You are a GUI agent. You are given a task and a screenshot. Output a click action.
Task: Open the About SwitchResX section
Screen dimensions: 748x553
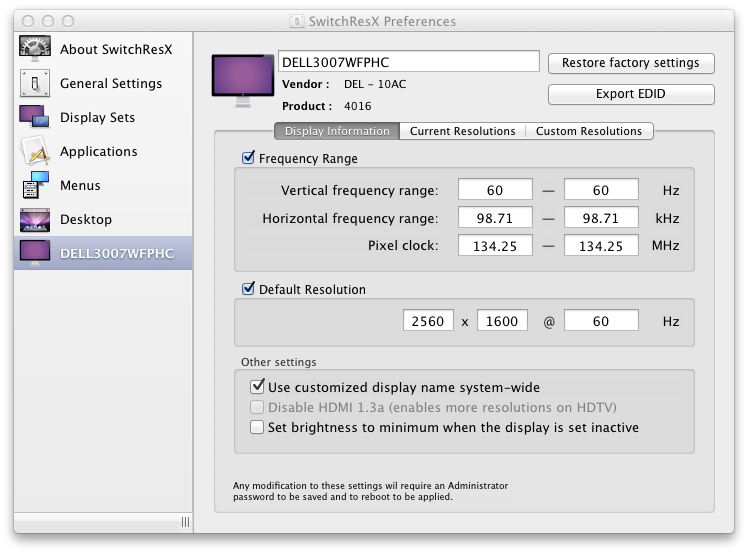pos(116,49)
